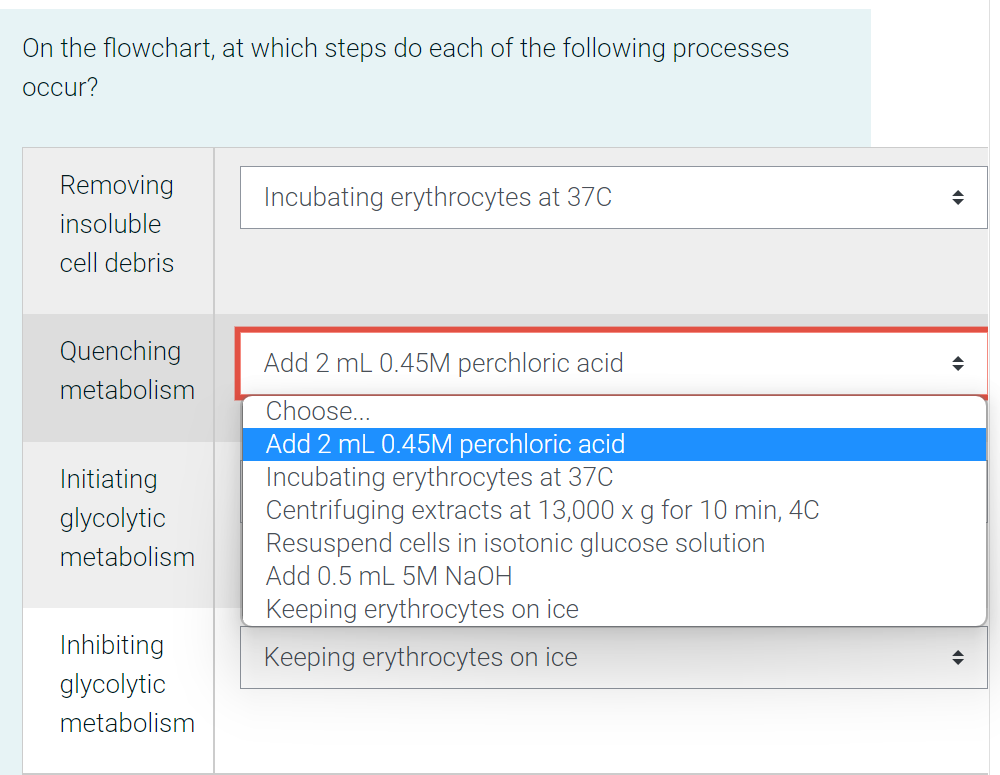Image resolution: width=1000 pixels, height=775 pixels.
Task: Click the "Removing insoluble cell debris" label
Action: (117, 224)
